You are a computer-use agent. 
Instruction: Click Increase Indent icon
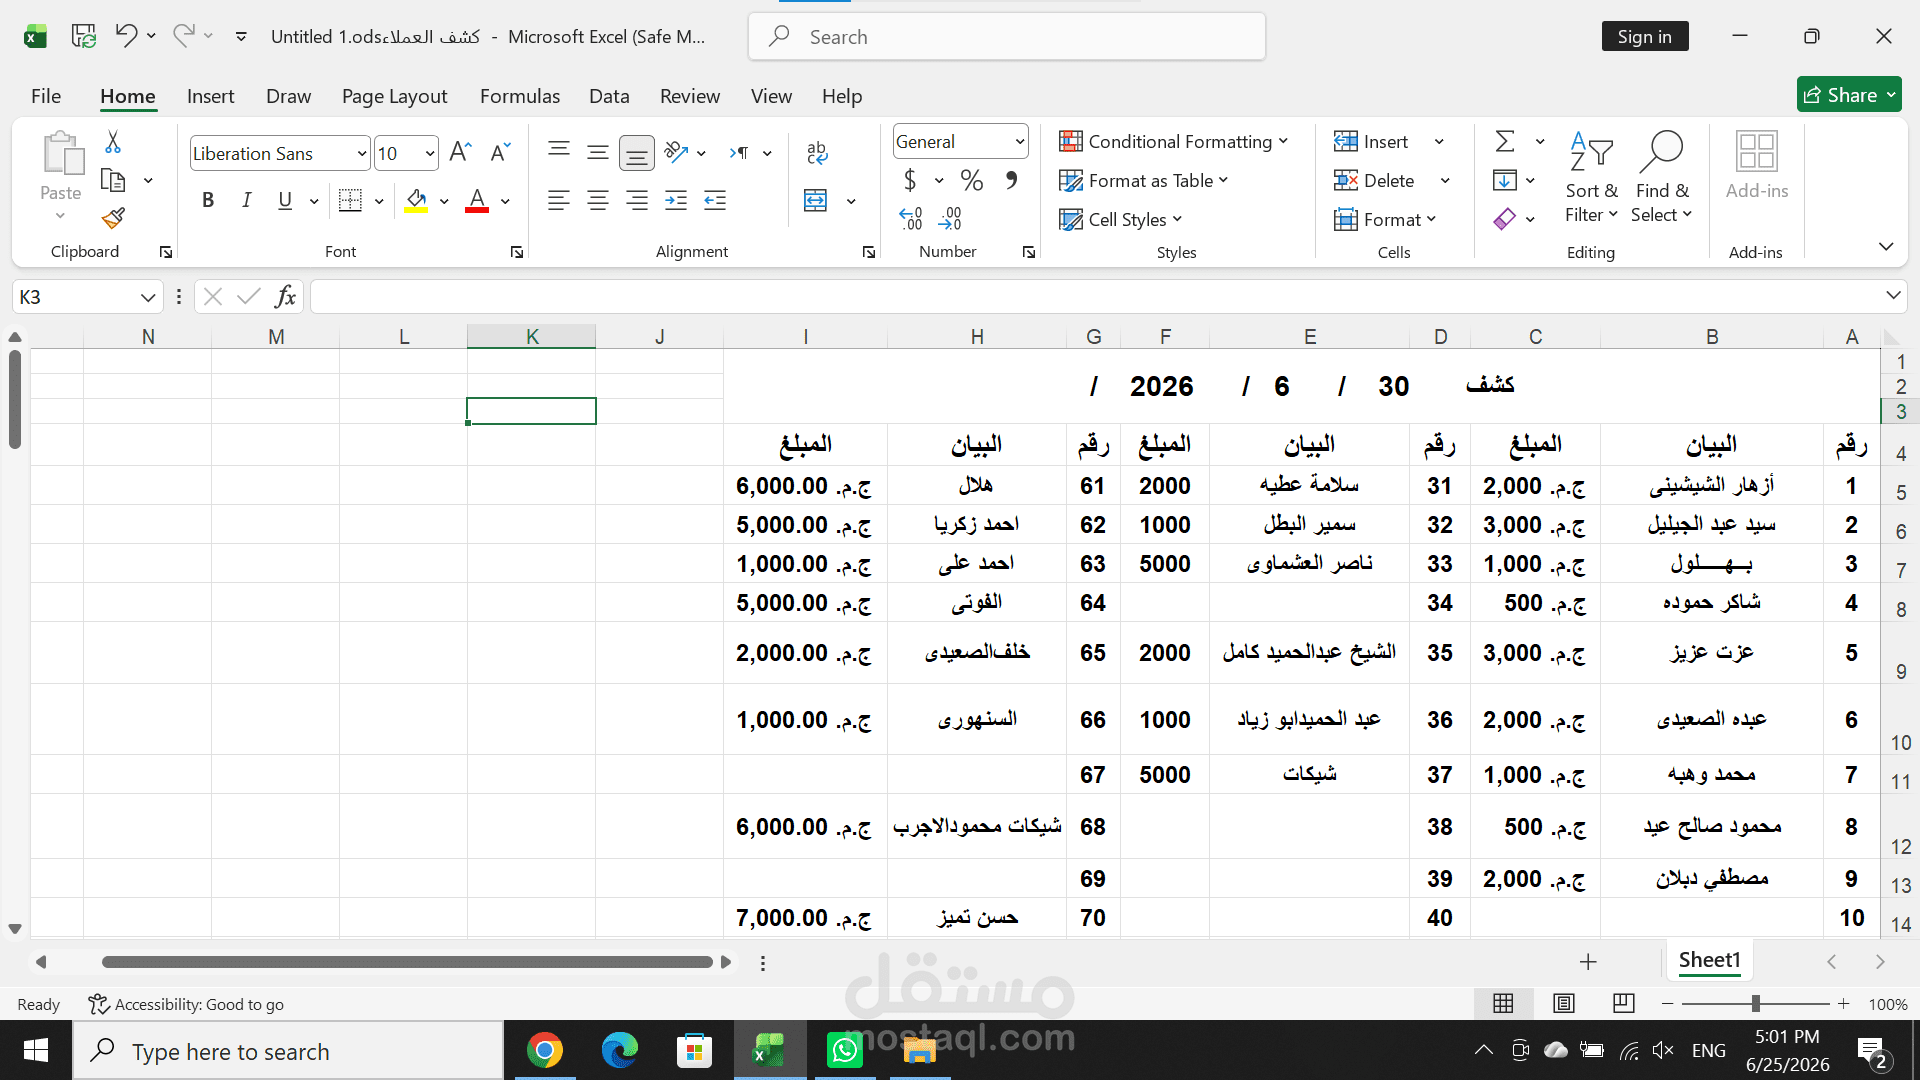coord(676,200)
